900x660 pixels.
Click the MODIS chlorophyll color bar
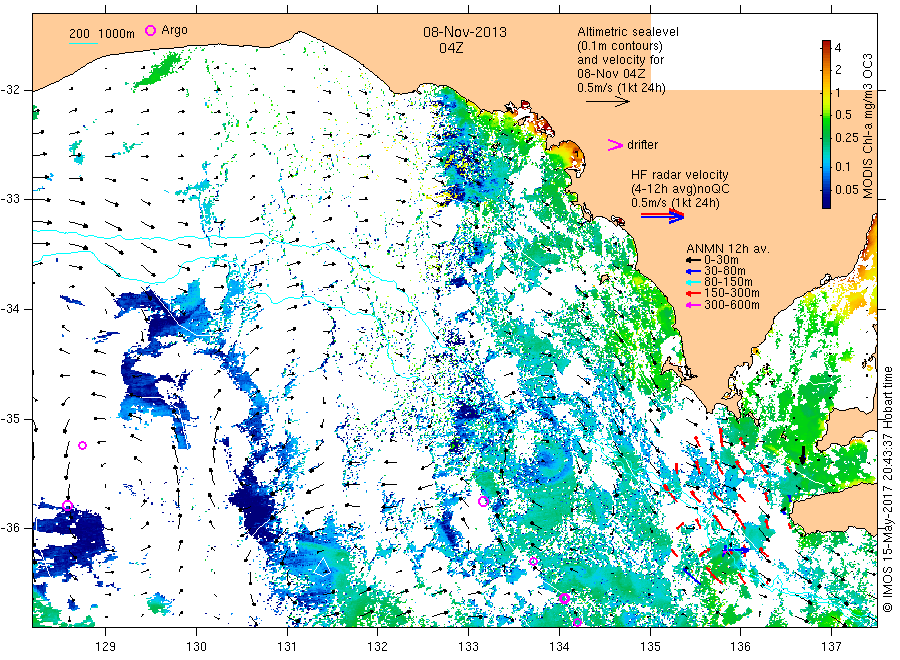click(826, 124)
